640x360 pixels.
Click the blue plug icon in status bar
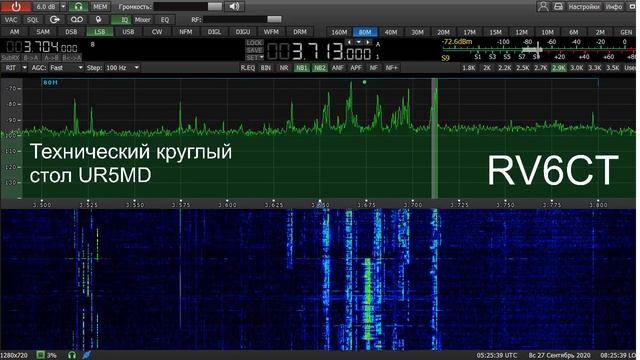point(86,355)
